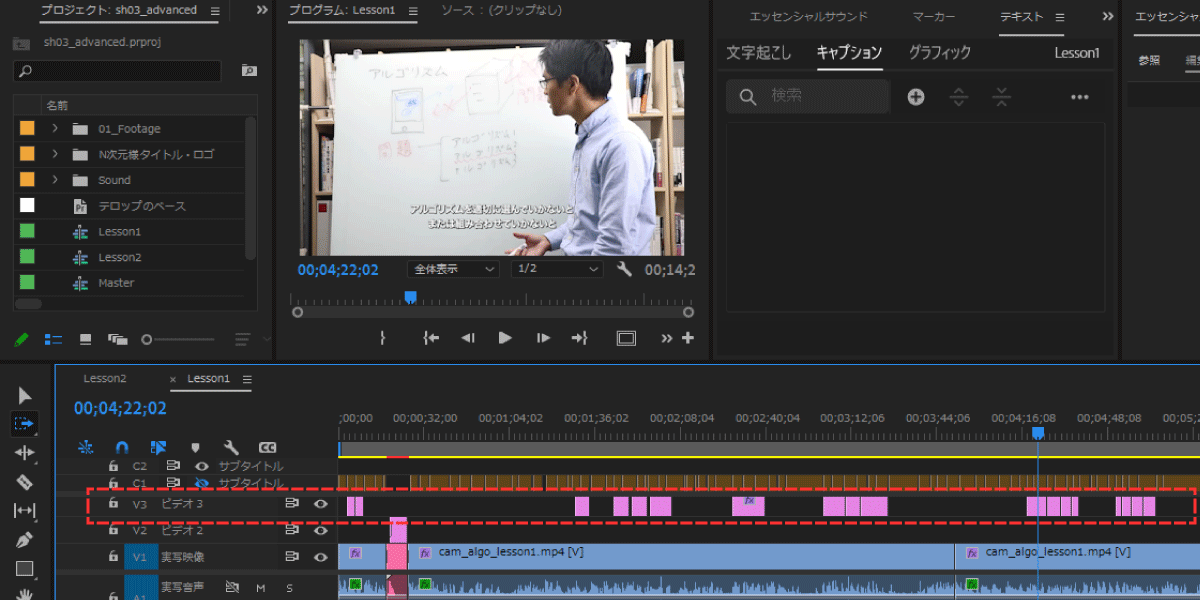Screen dimensions: 1200x600
Task: Toggle linked selection in timeline
Action: click(158, 447)
